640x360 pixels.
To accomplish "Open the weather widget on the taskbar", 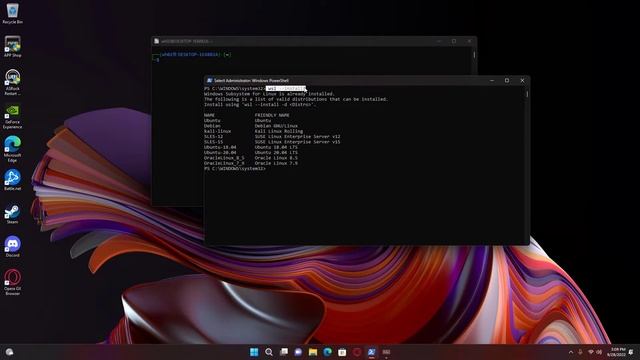I will (x=9, y=352).
